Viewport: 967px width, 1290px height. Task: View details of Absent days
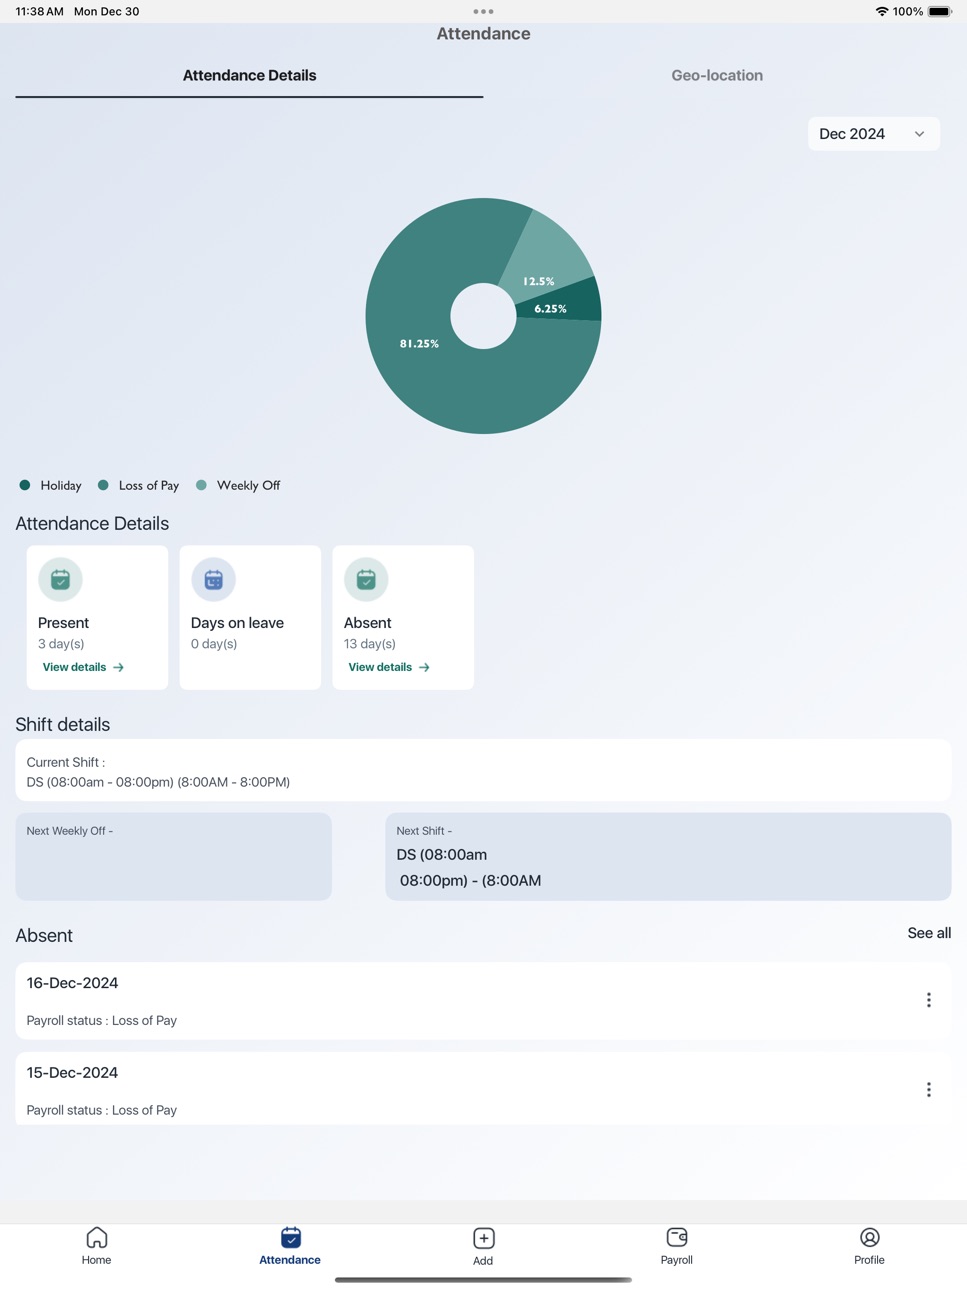389,667
